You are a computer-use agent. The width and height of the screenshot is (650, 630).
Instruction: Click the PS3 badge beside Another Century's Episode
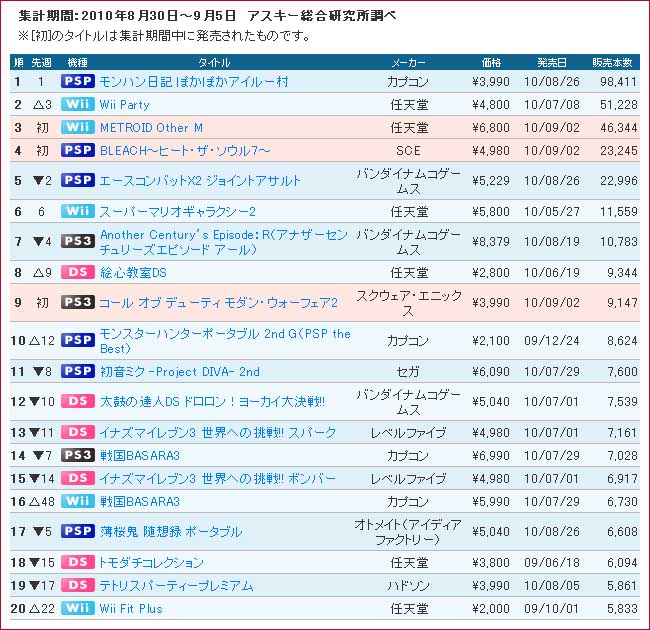[78, 241]
